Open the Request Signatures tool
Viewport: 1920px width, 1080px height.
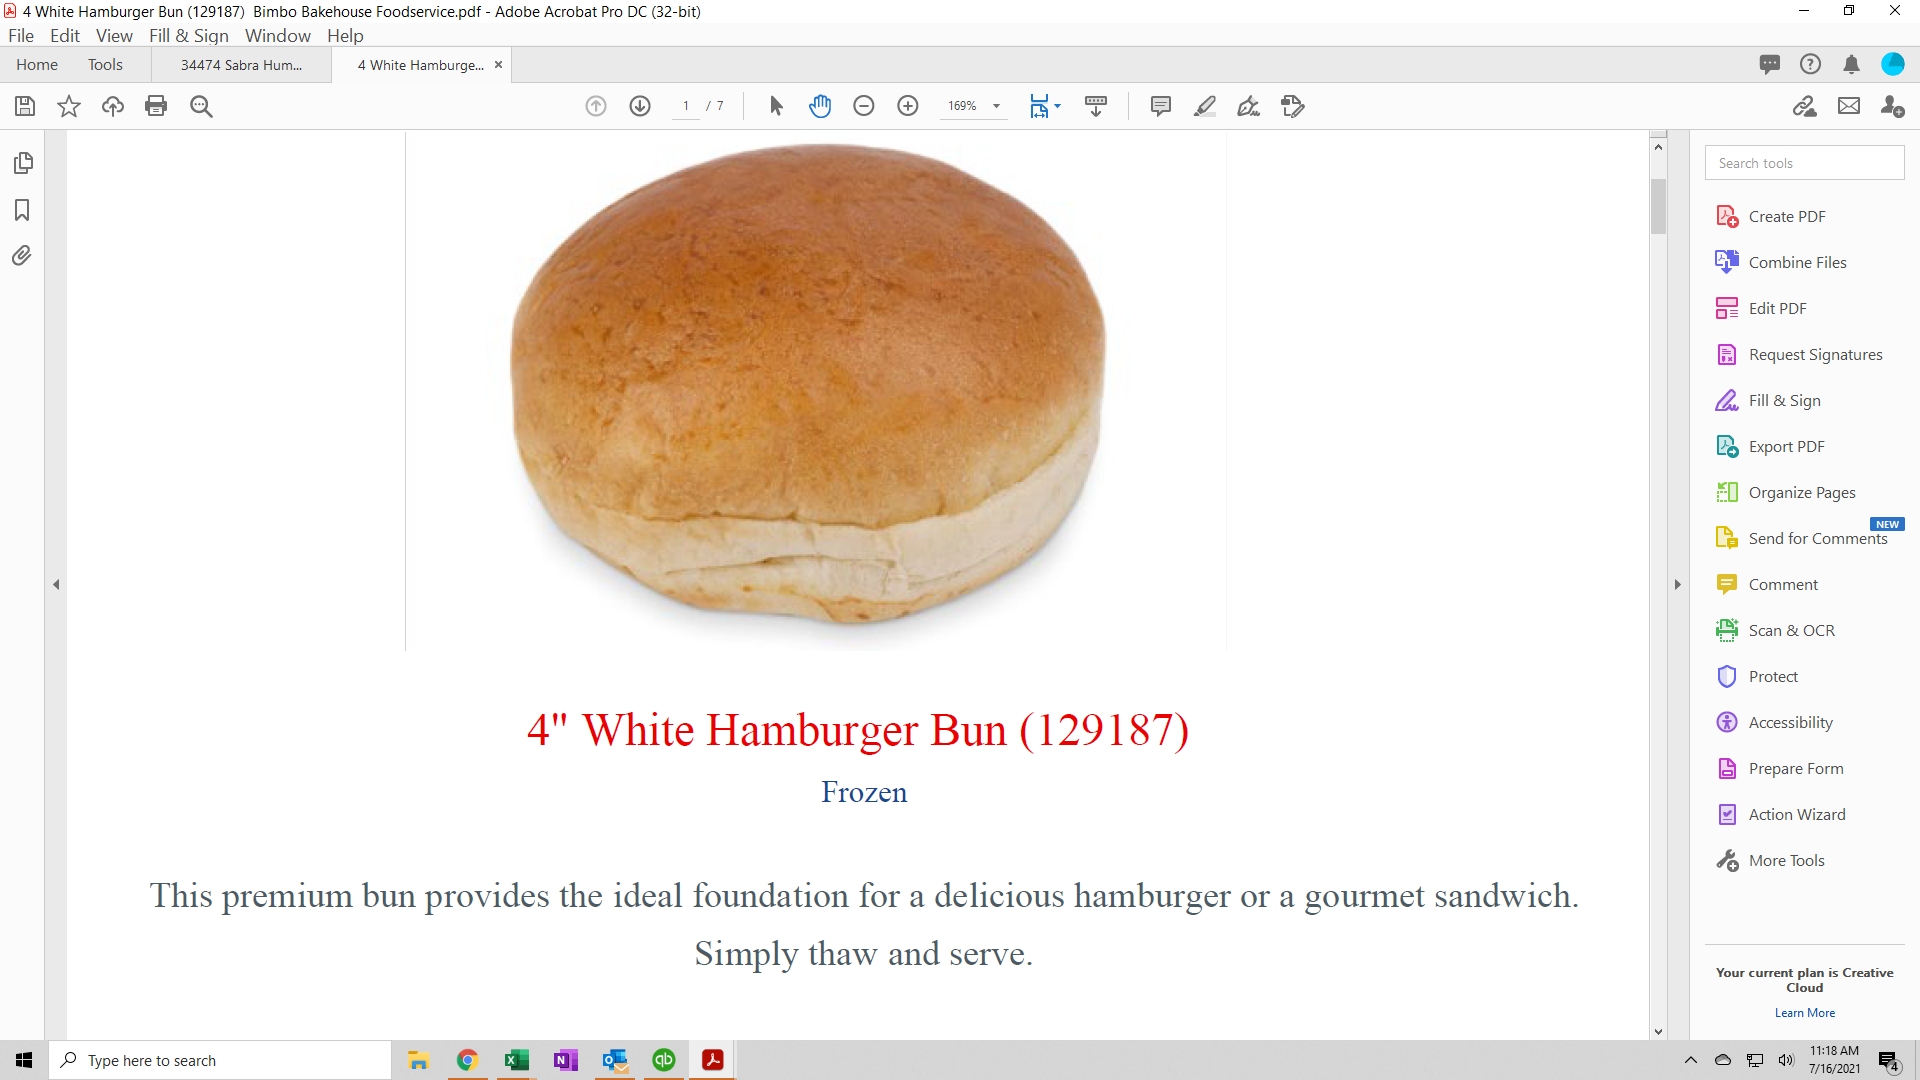pyautogui.click(x=1815, y=355)
